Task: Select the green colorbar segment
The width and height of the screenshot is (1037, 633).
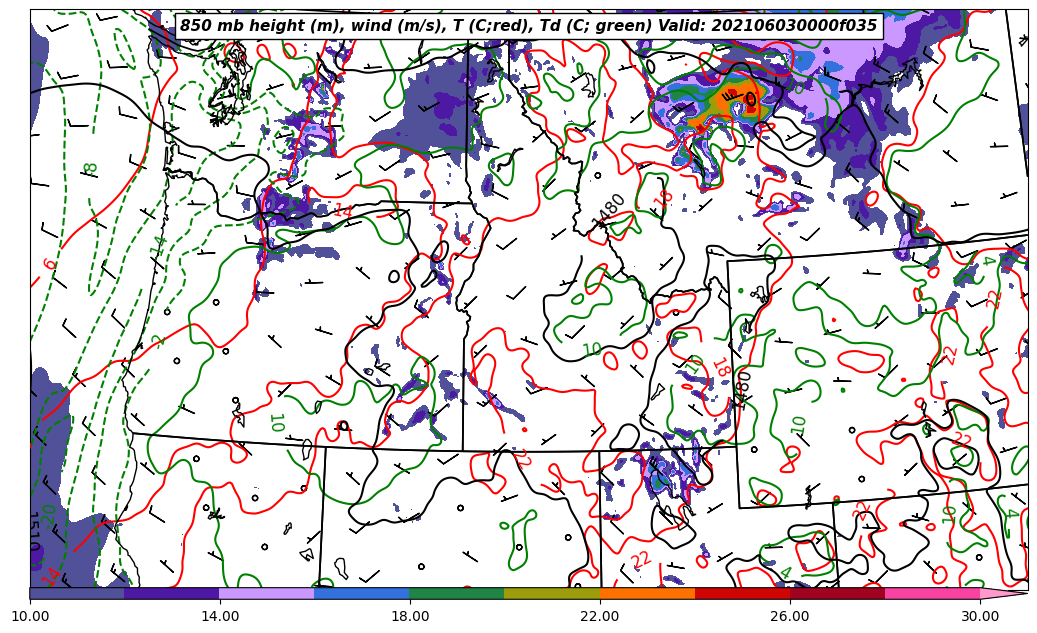Action: (x=456, y=593)
